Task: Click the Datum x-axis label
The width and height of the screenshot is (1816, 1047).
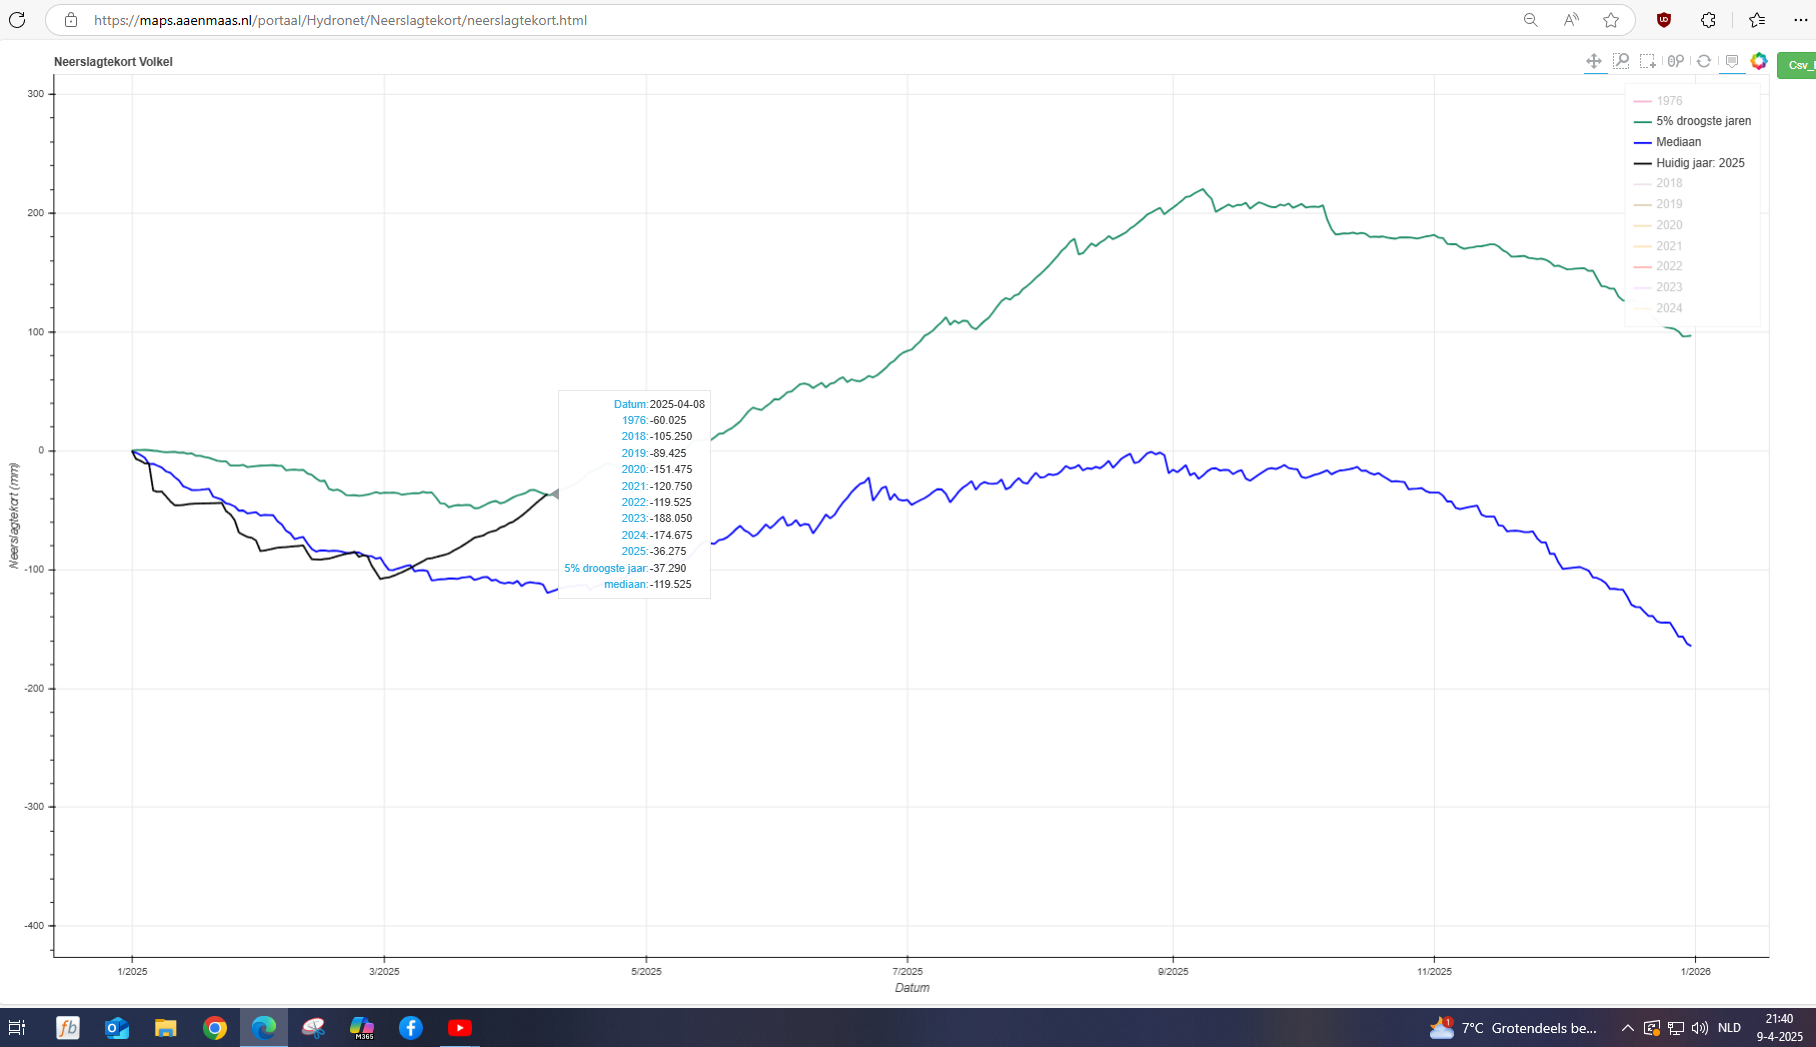Action: click(912, 988)
